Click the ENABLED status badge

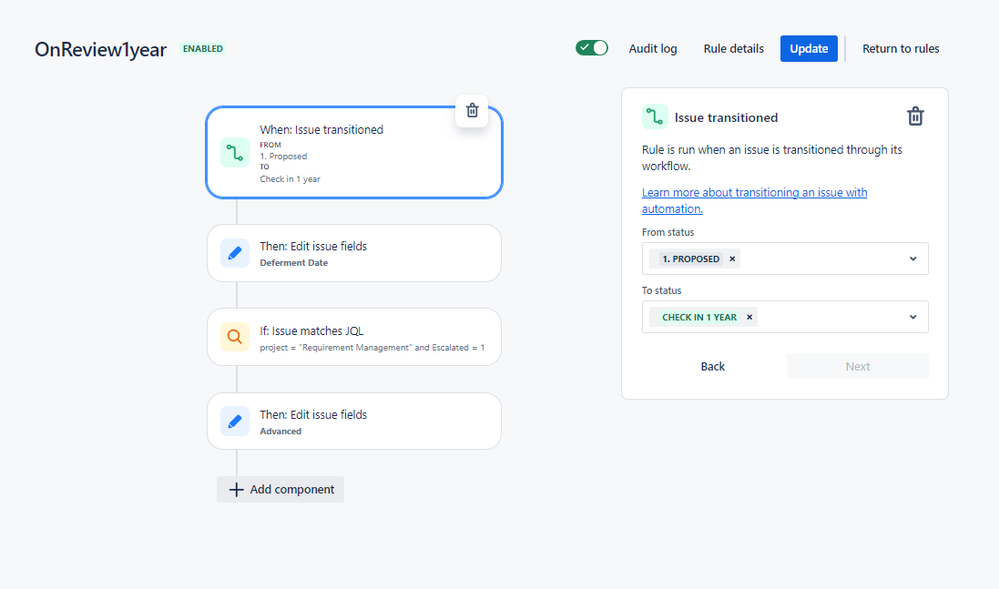pyautogui.click(x=203, y=48)
